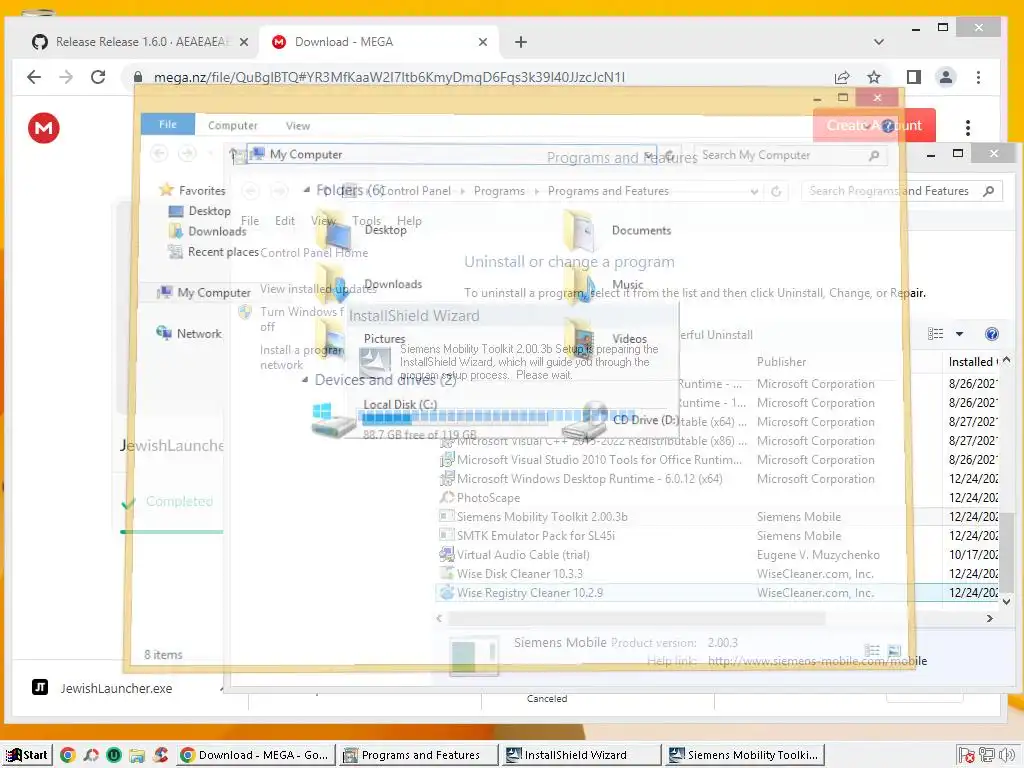
Task: Open the View ribbon tab in My Computer
Action: point(298,125)
